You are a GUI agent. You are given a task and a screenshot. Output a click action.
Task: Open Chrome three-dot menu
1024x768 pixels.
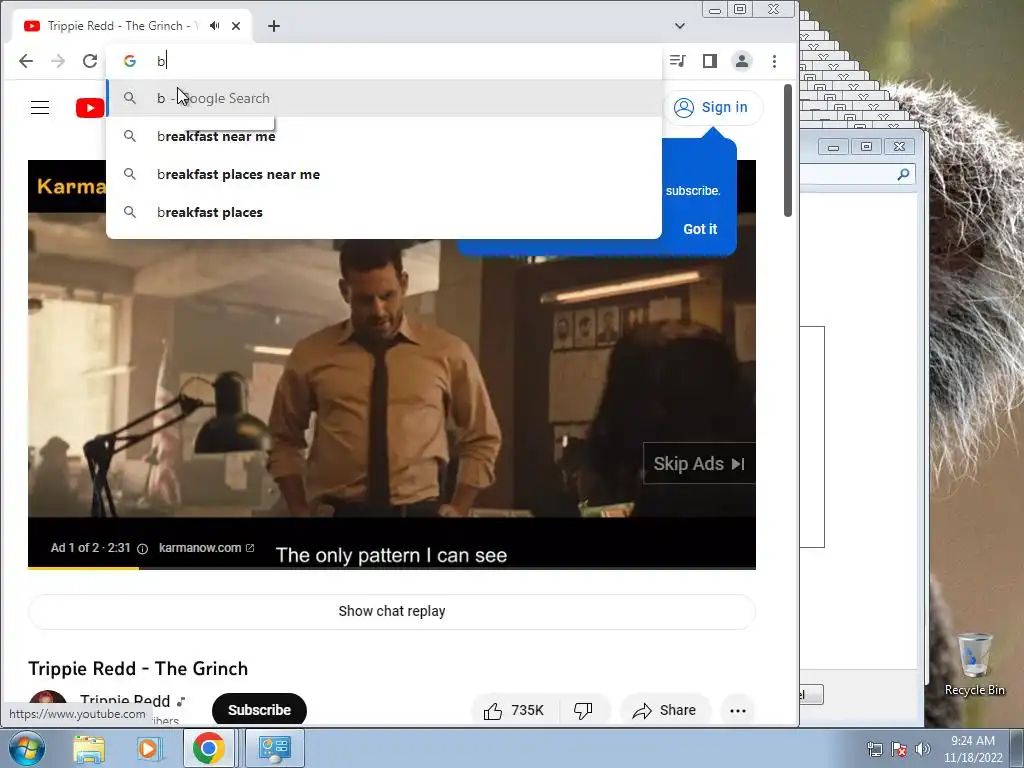tap(775, 61)
